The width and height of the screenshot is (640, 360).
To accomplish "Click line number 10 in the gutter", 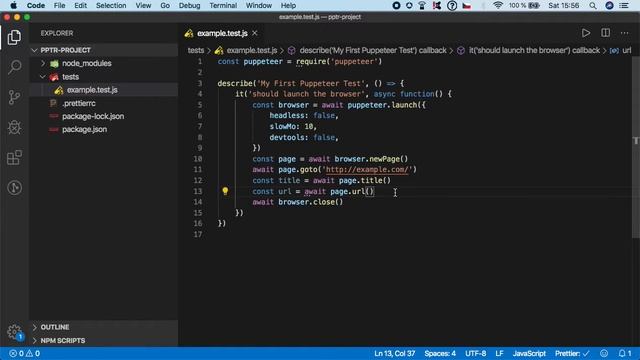I will click(198, 159).
